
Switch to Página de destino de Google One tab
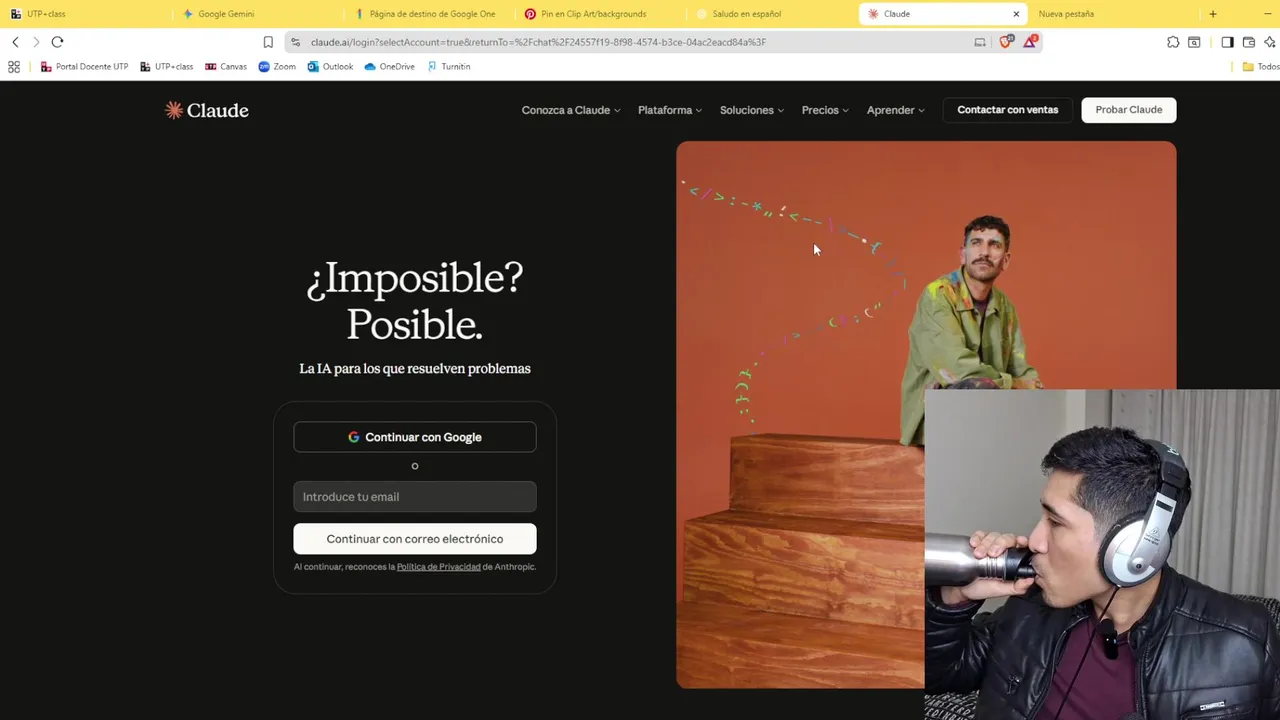coord(428,14)
